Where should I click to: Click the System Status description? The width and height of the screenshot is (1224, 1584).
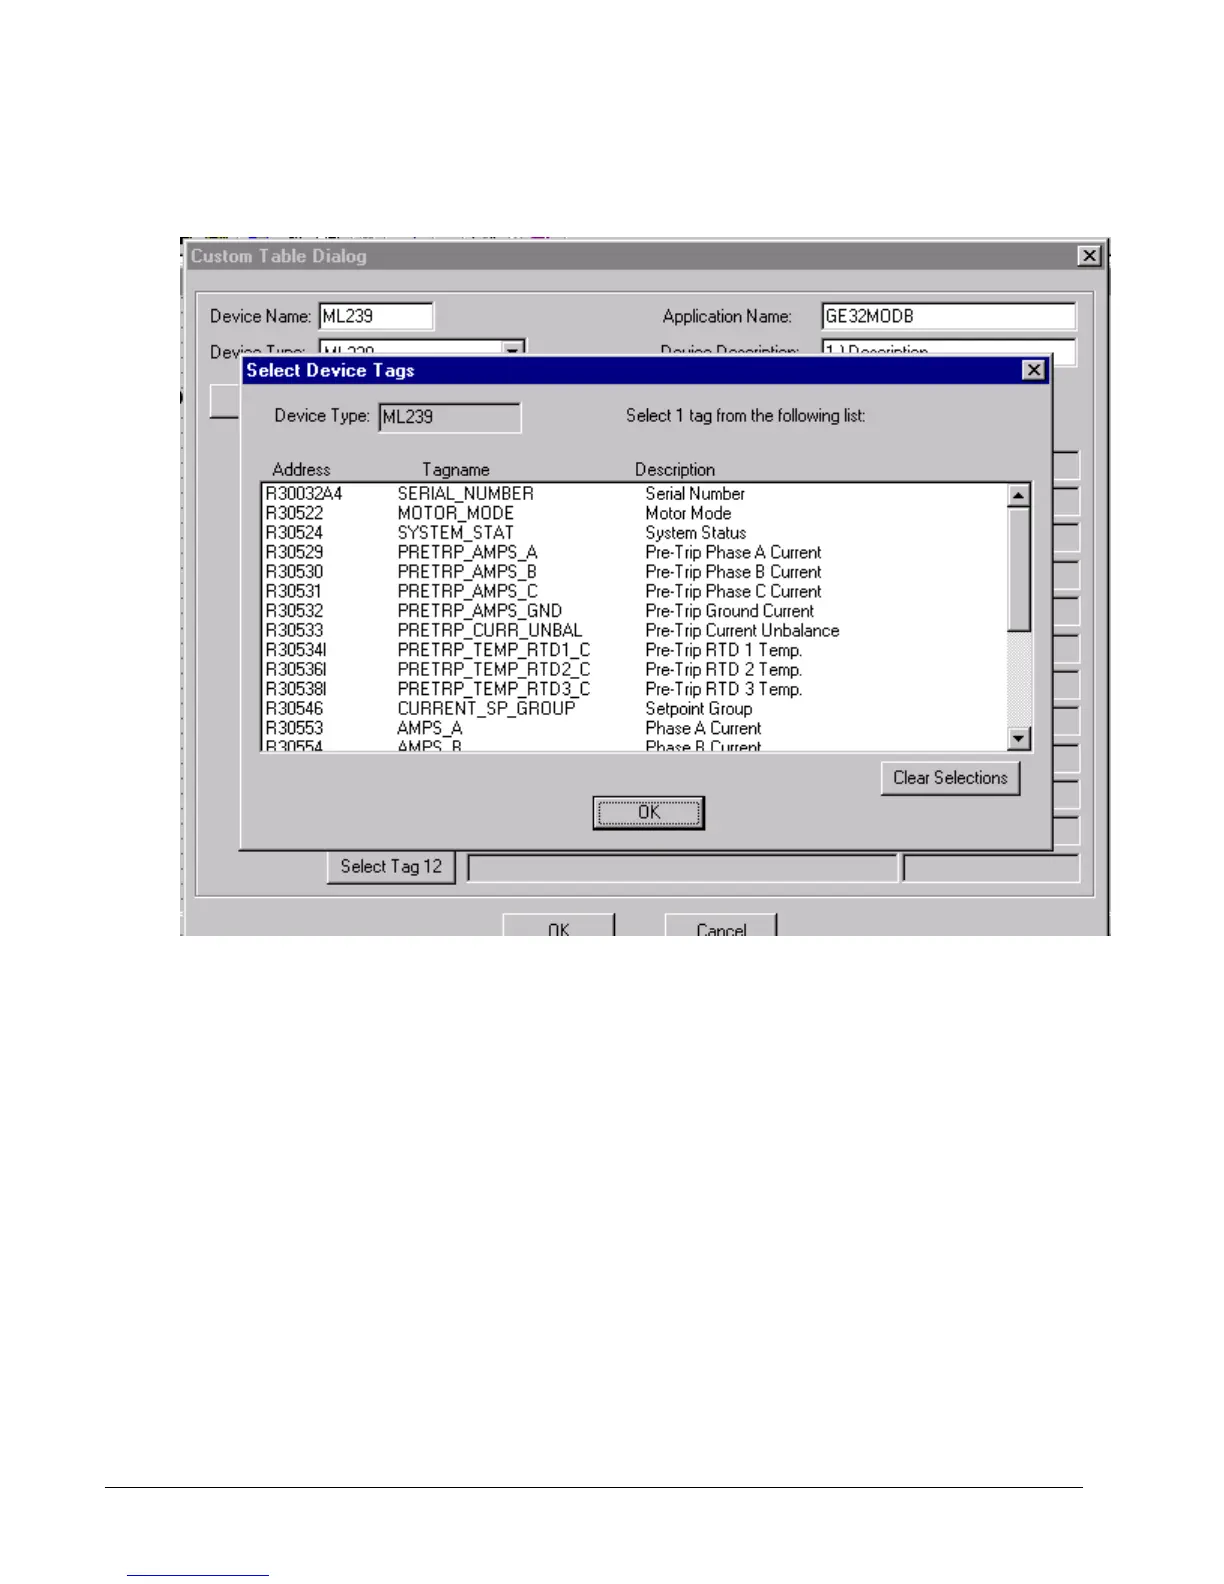(x=696, y=533)
